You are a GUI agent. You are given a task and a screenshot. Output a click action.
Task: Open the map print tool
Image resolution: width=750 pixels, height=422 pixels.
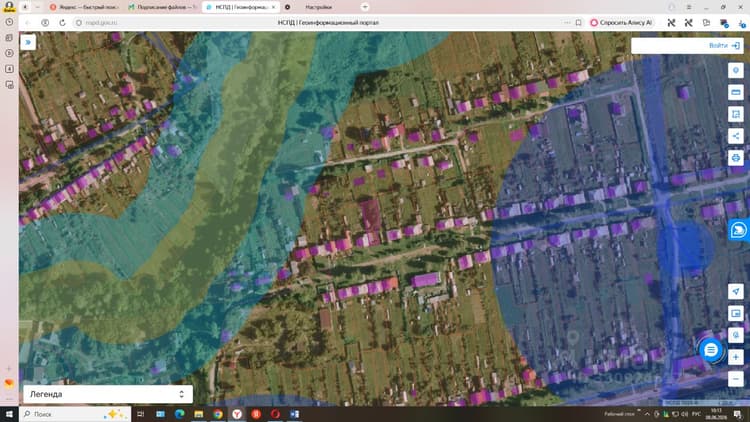coord(736,157)
